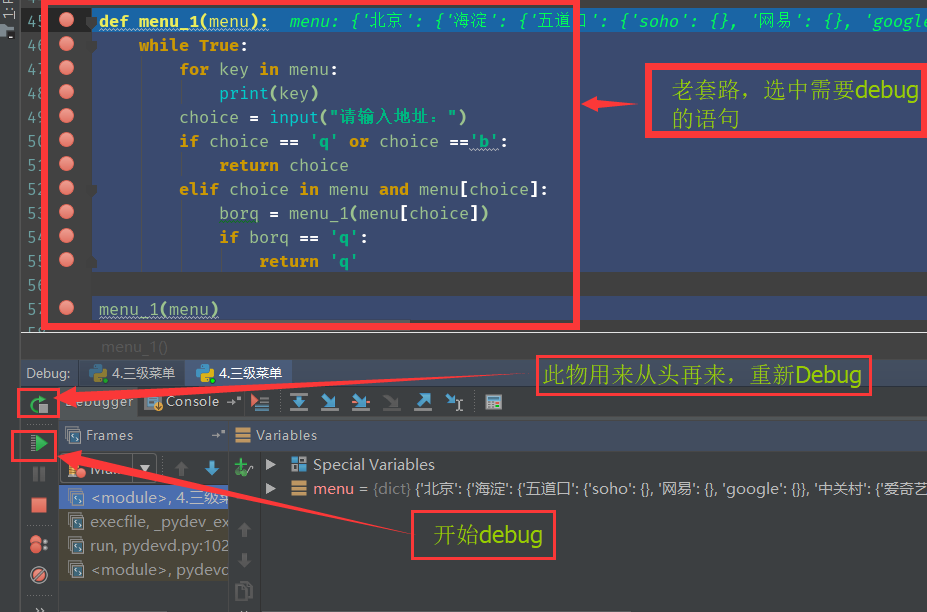
Task: Click the Variables panel title
Action: 286,435
